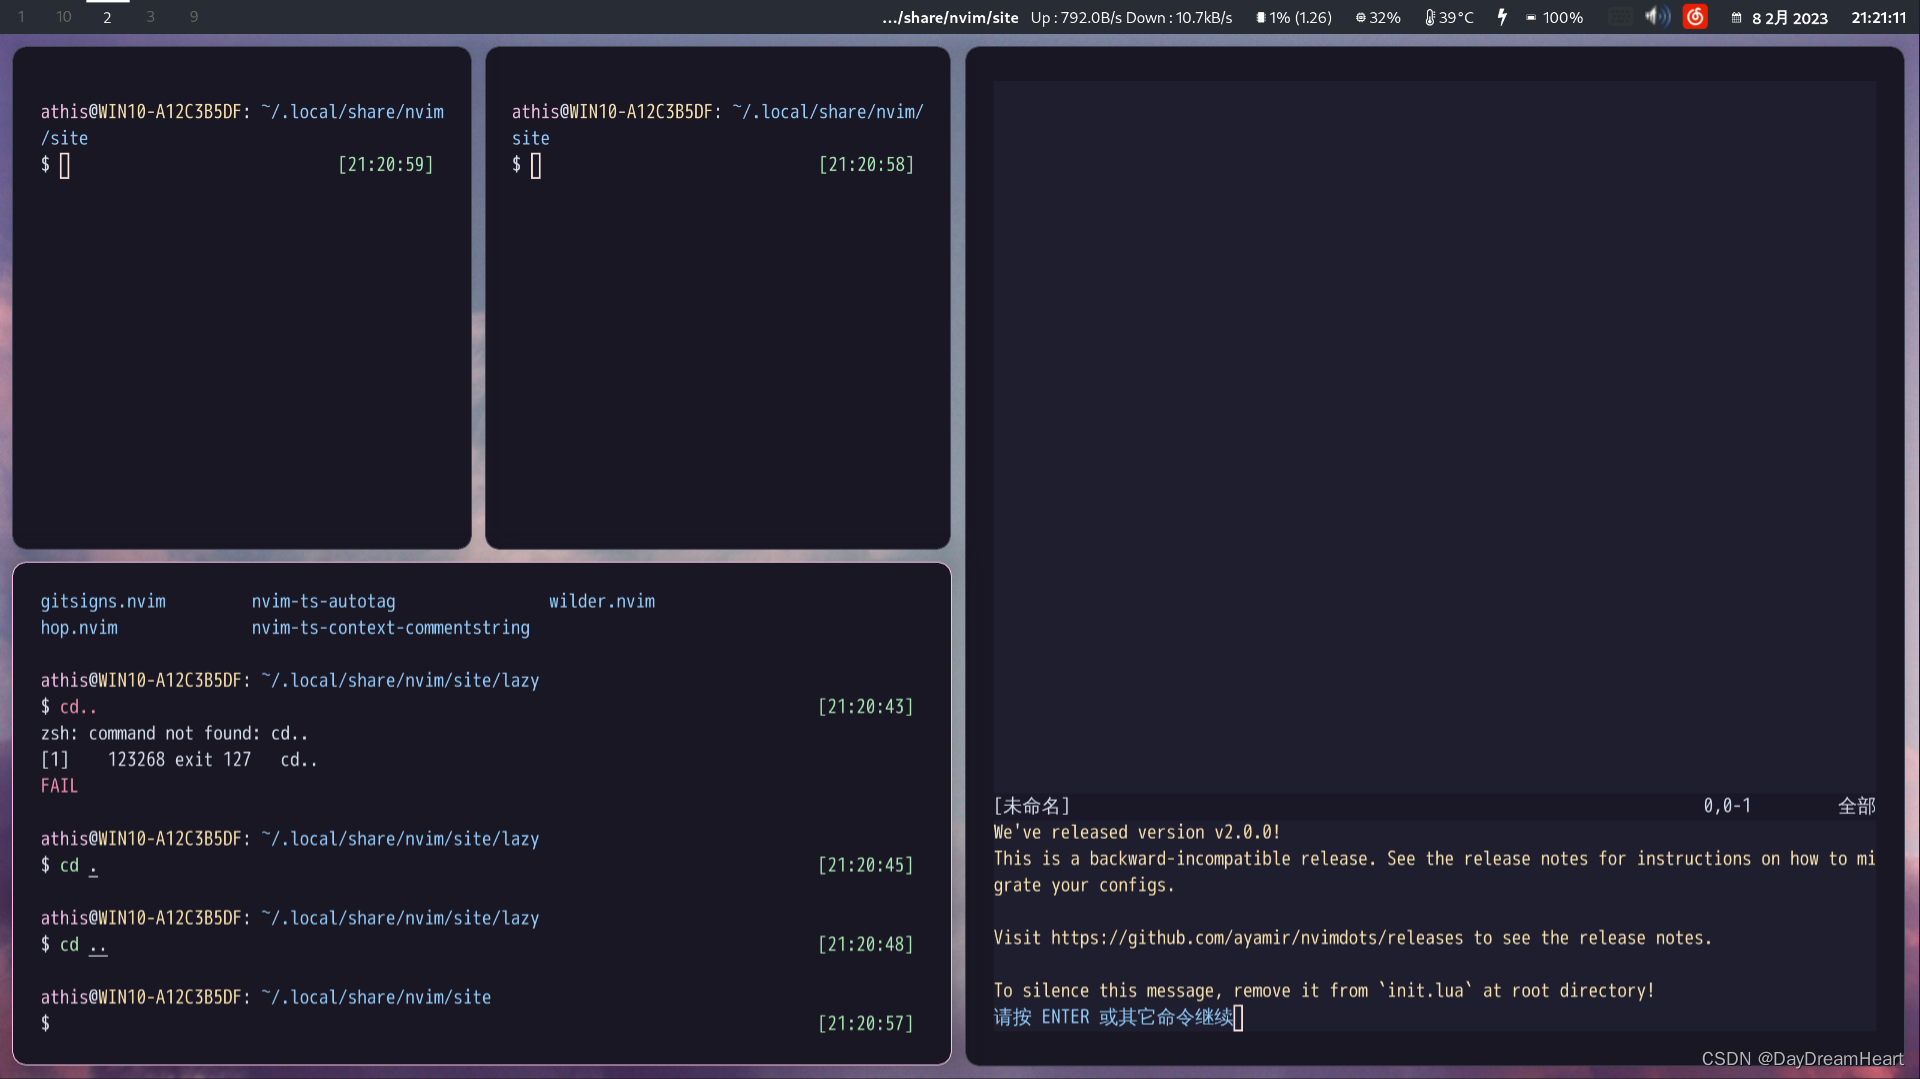This screenshot has height=1079, width=1920.
Task: Click the 'zsh: command not found: cd..' line
Action: pos(174,733)
